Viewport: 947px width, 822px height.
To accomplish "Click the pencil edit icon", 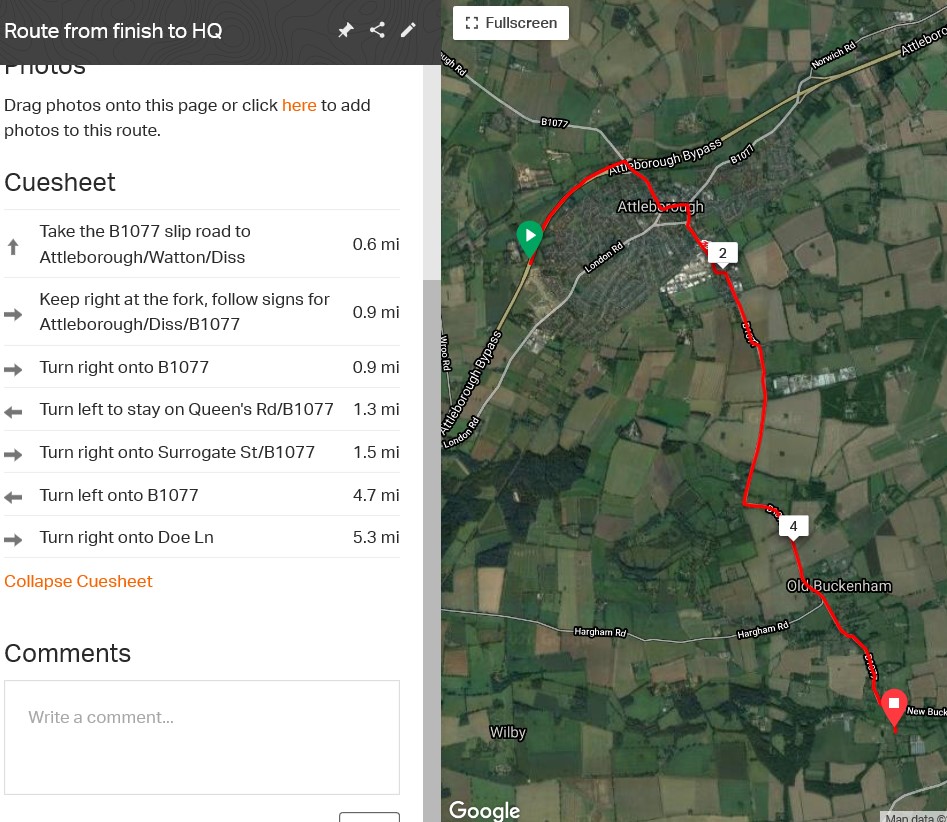I will [408, 30].
